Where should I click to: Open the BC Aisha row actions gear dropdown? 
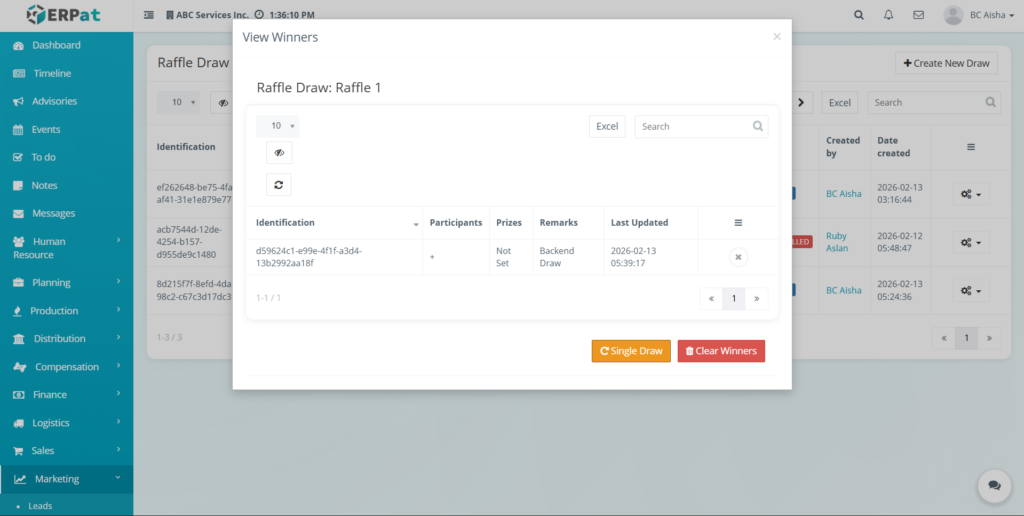(x=970, y=193)
